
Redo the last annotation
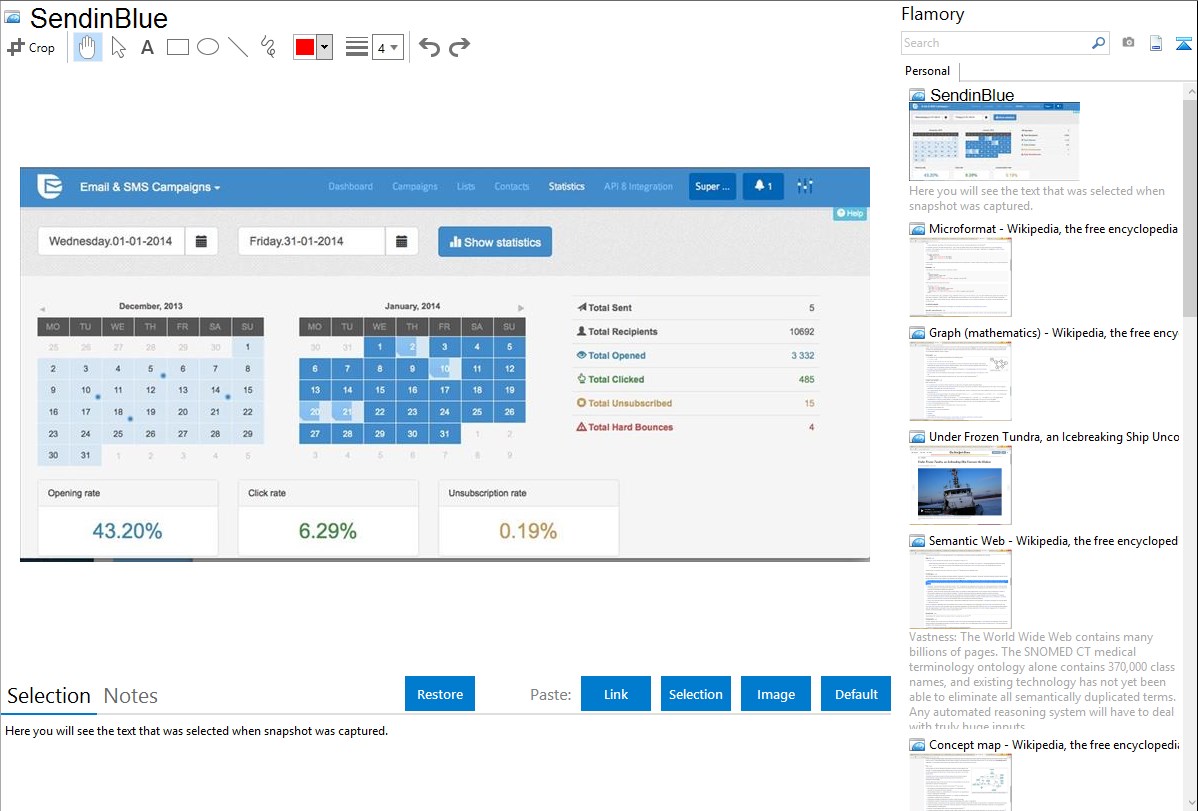[x=459, y=47]
